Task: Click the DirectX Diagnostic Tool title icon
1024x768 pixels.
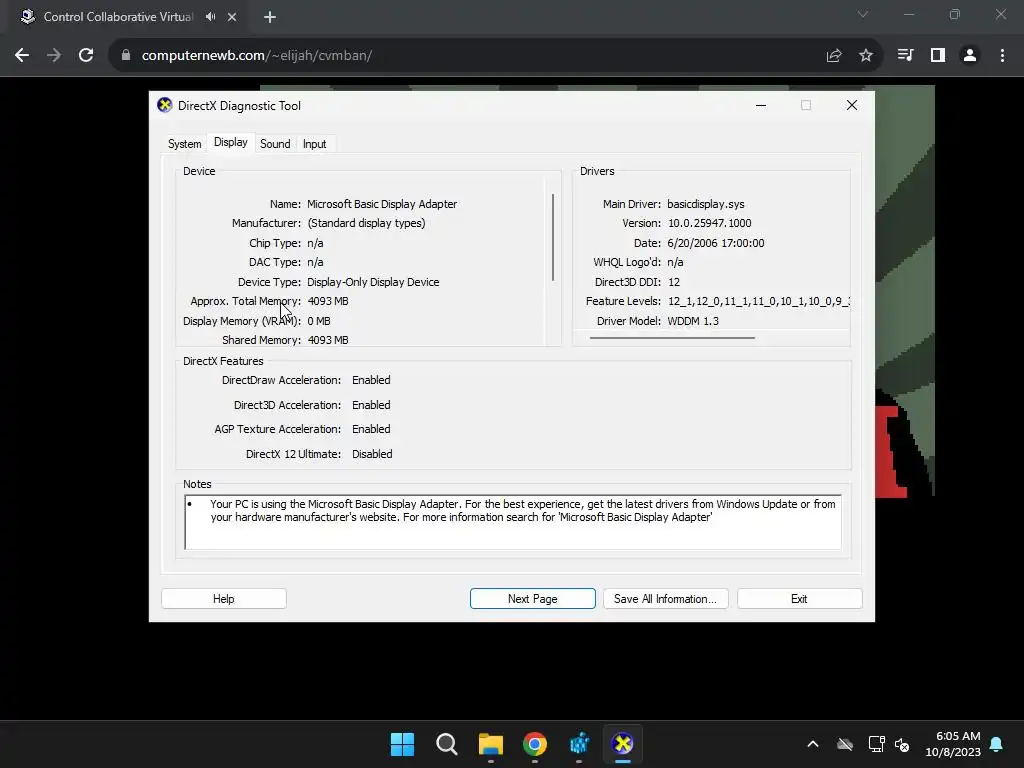Action: pos(165,105)
